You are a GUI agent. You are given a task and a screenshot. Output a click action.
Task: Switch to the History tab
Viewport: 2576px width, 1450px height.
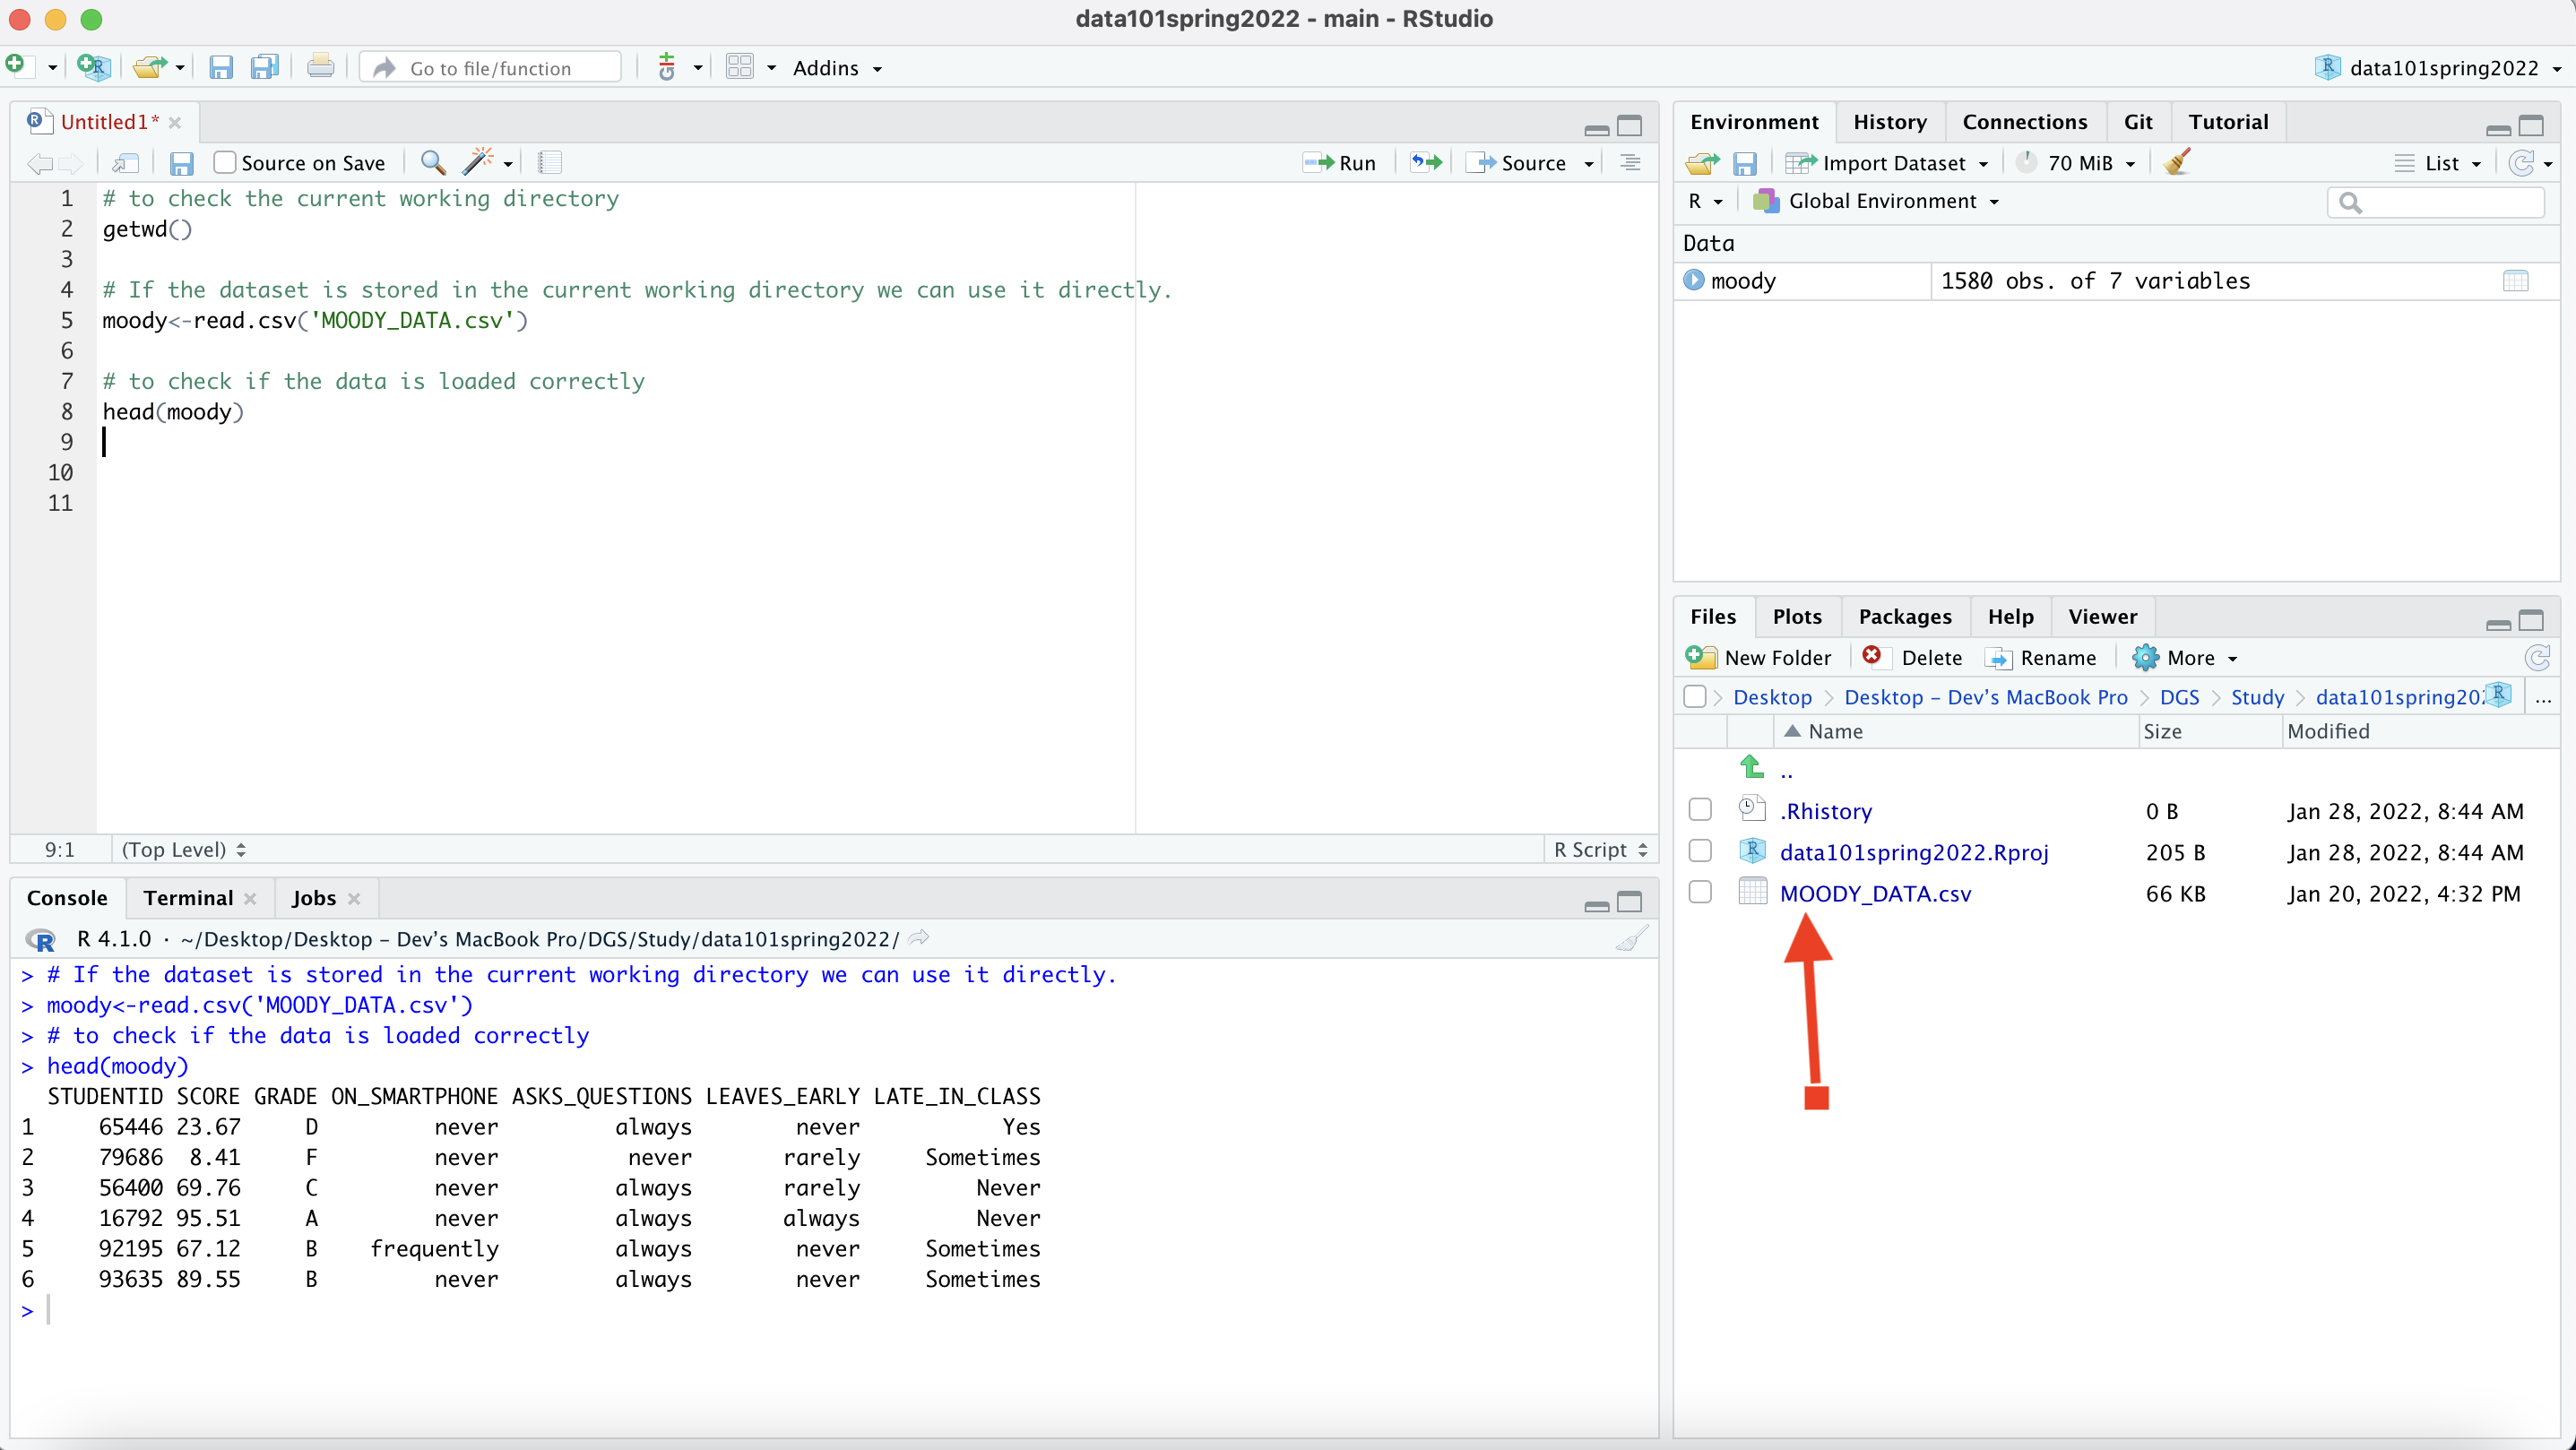[x=1889, y=122]
